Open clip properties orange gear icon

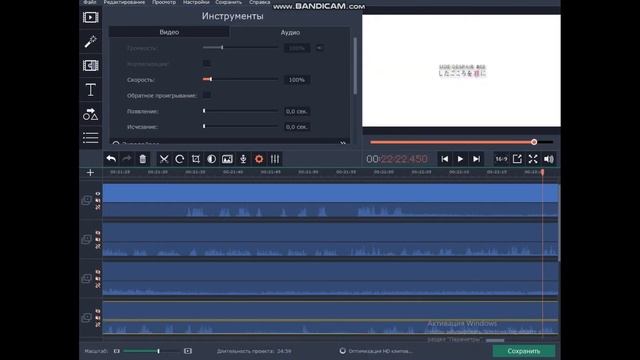pos(259,159)
